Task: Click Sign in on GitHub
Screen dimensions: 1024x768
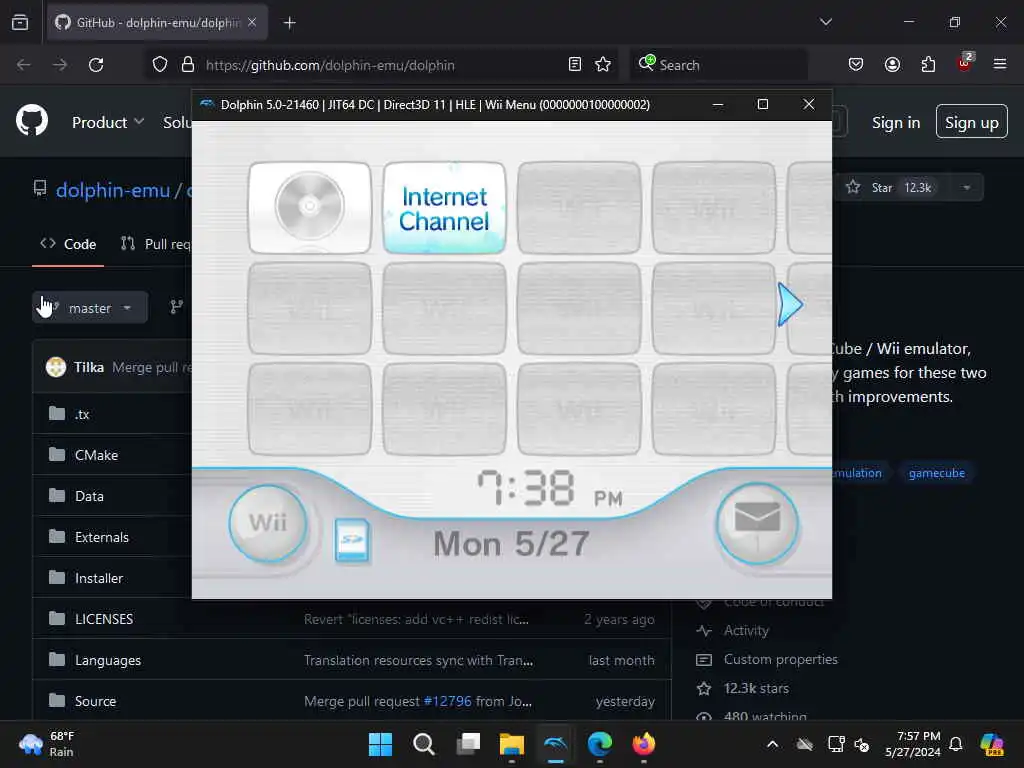Action: (895, 123)
